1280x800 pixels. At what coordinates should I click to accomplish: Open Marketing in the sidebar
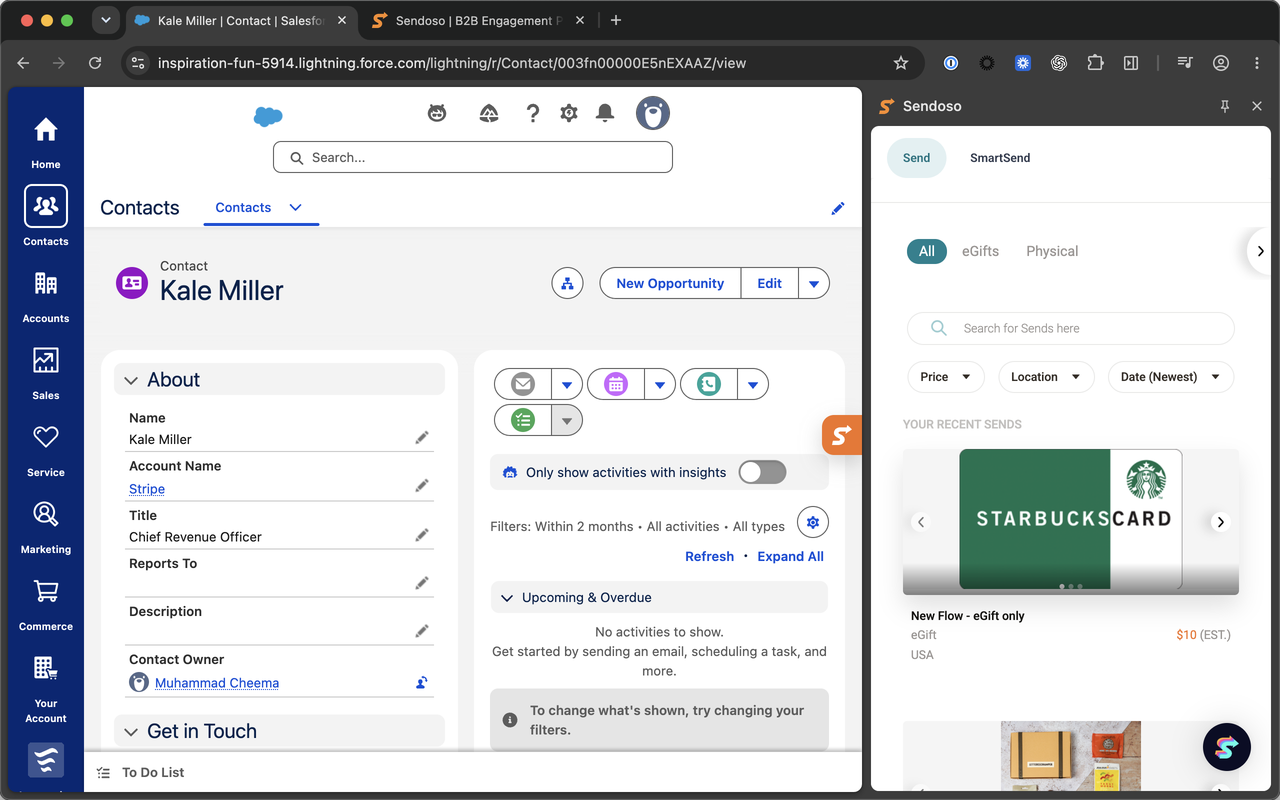[46, 527]
